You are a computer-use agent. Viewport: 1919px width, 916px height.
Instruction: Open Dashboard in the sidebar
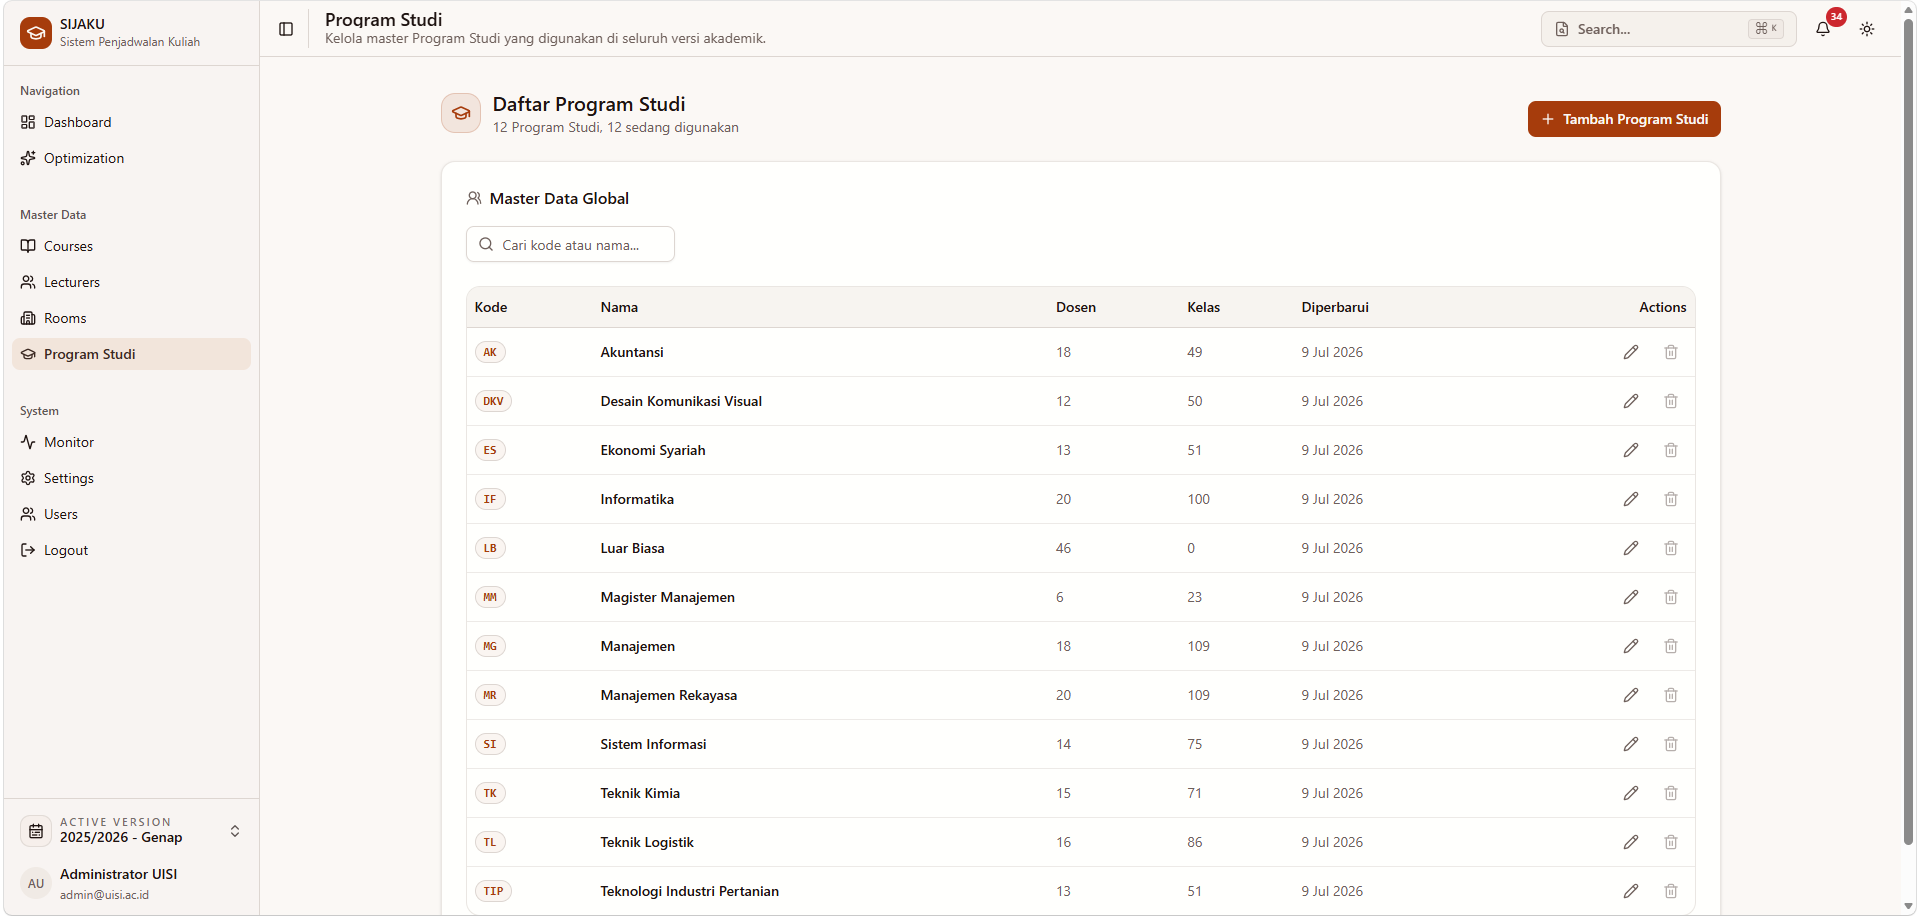131,122
